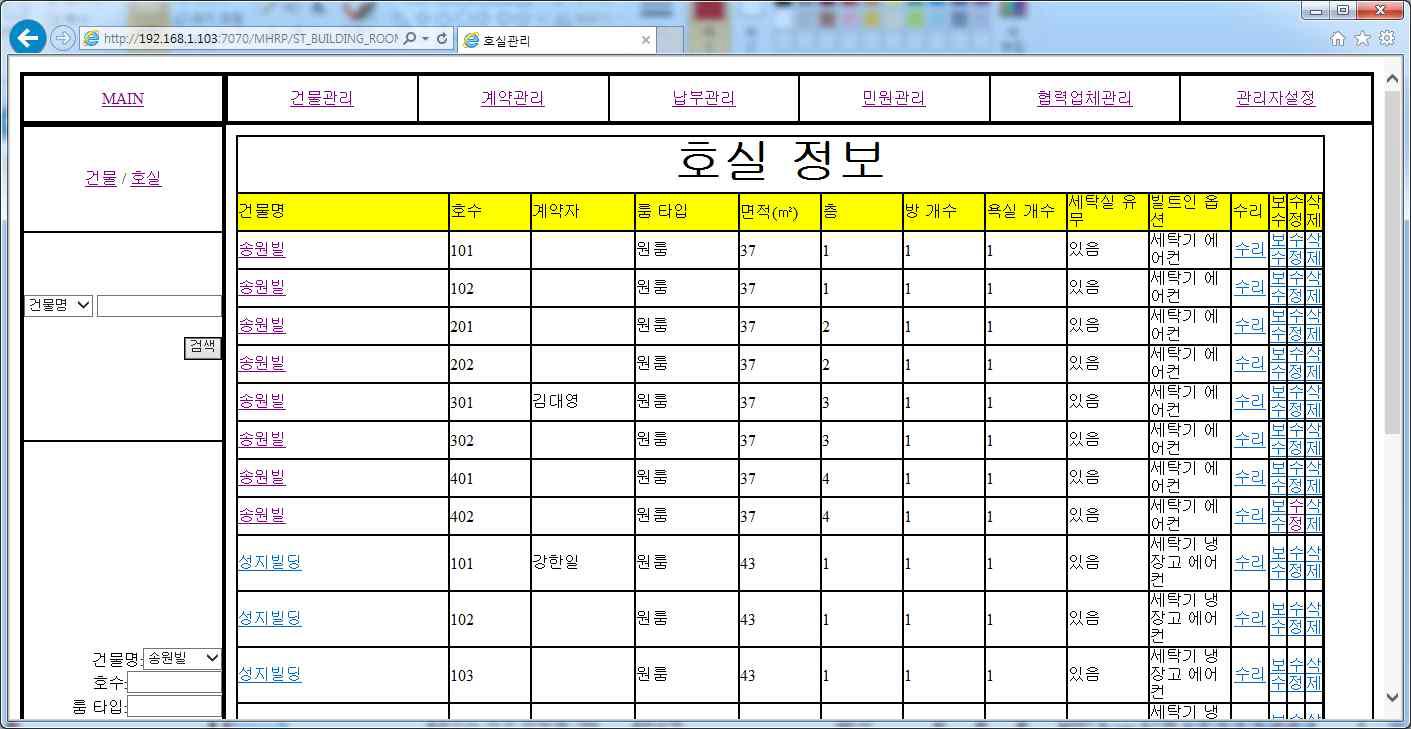Open the 관리자설정 menu
Viewport: 1411px width, 729px height.
1276,99
